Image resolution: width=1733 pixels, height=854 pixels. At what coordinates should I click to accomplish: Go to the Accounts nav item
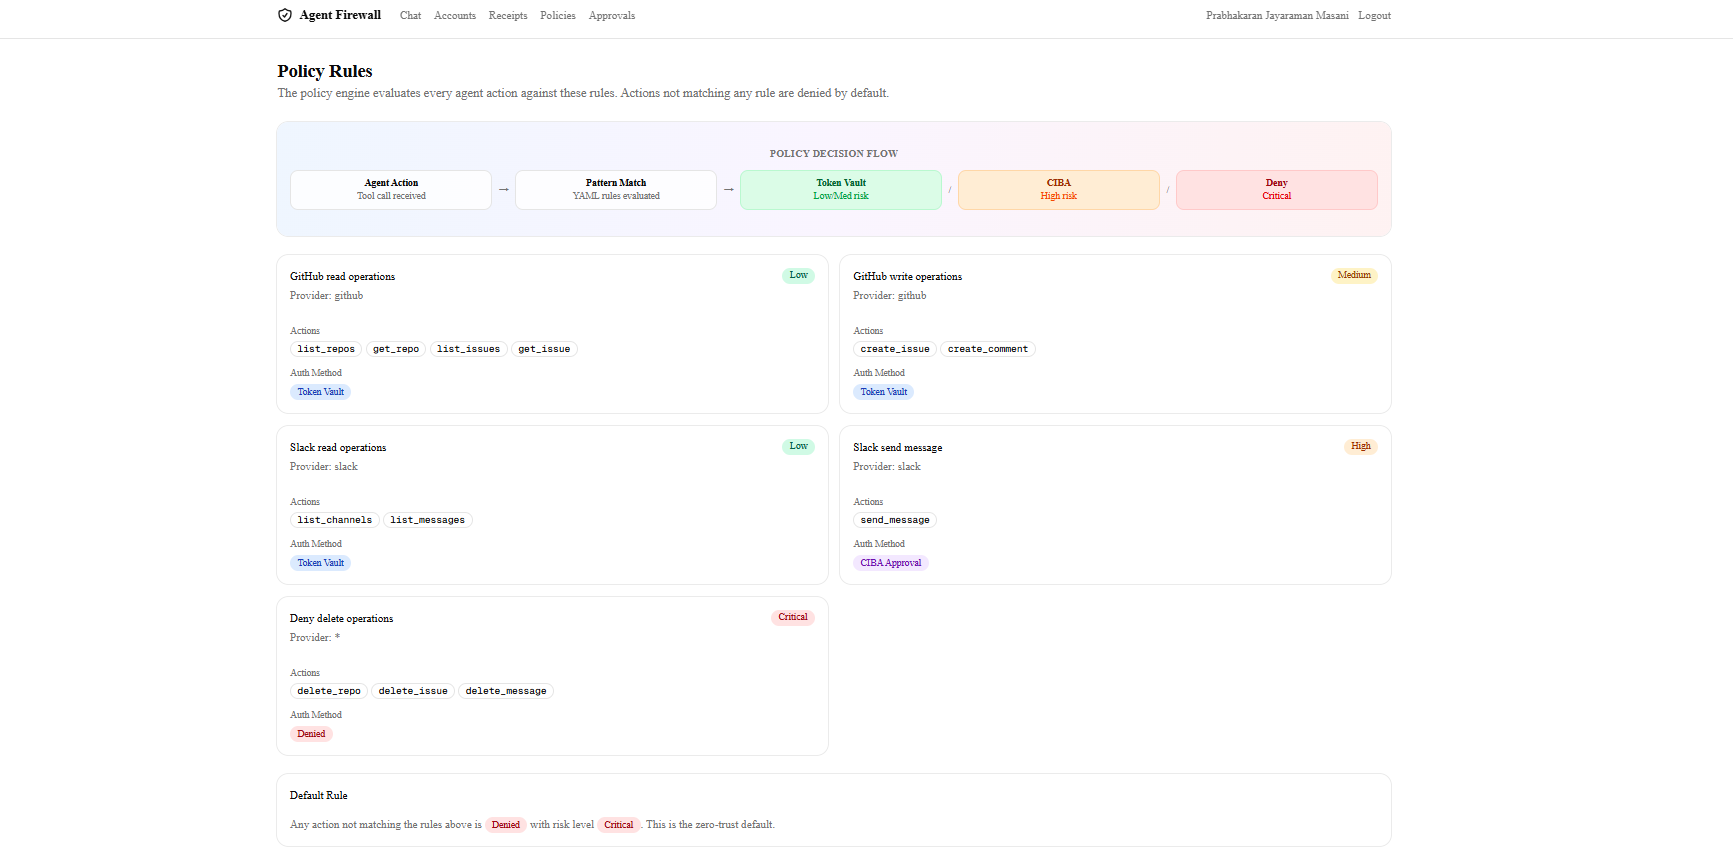[455, 16]
